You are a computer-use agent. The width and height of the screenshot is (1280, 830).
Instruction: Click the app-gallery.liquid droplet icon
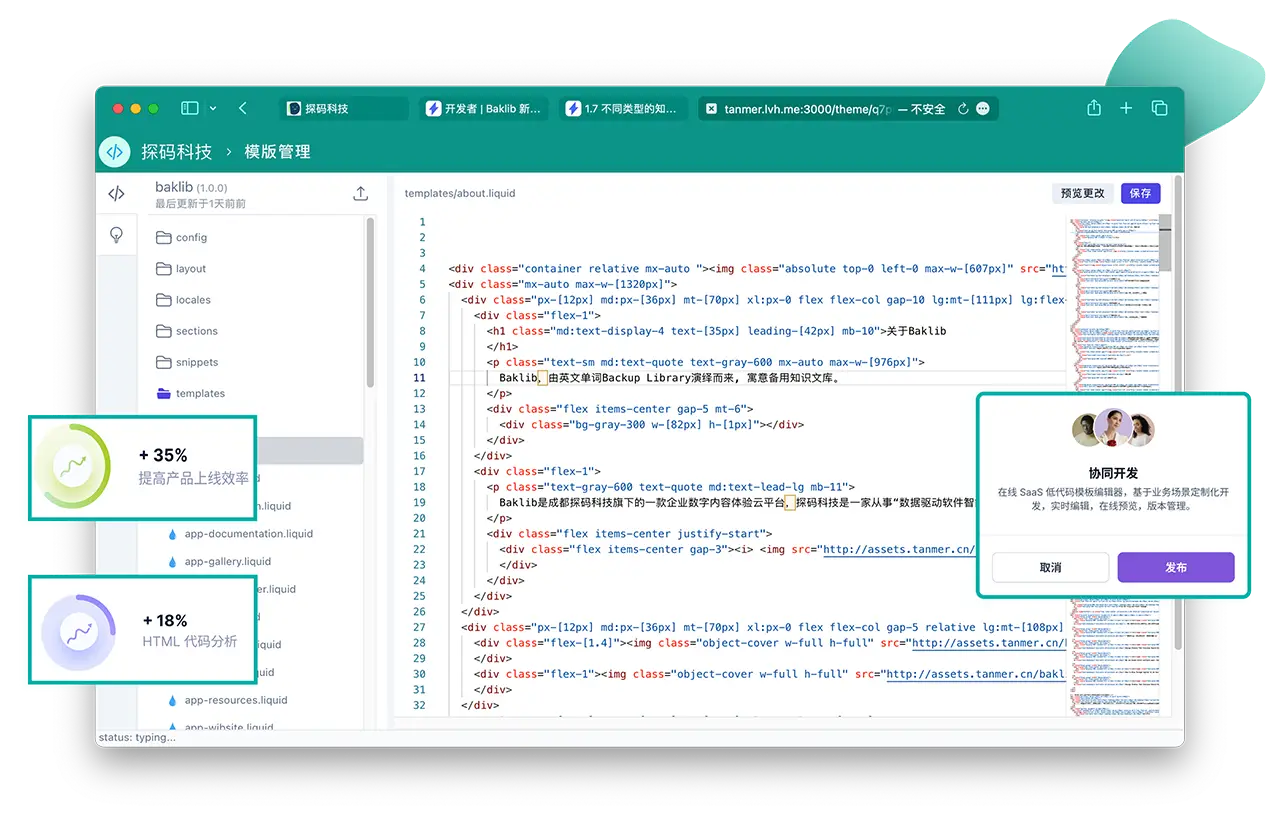pos(172,562)
